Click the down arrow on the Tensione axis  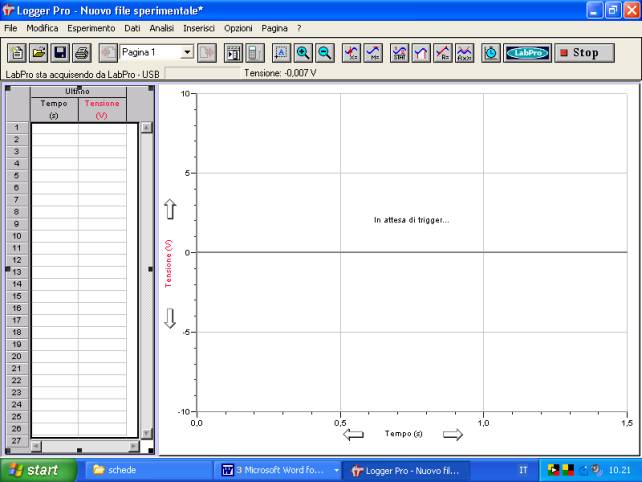(170, 318)
